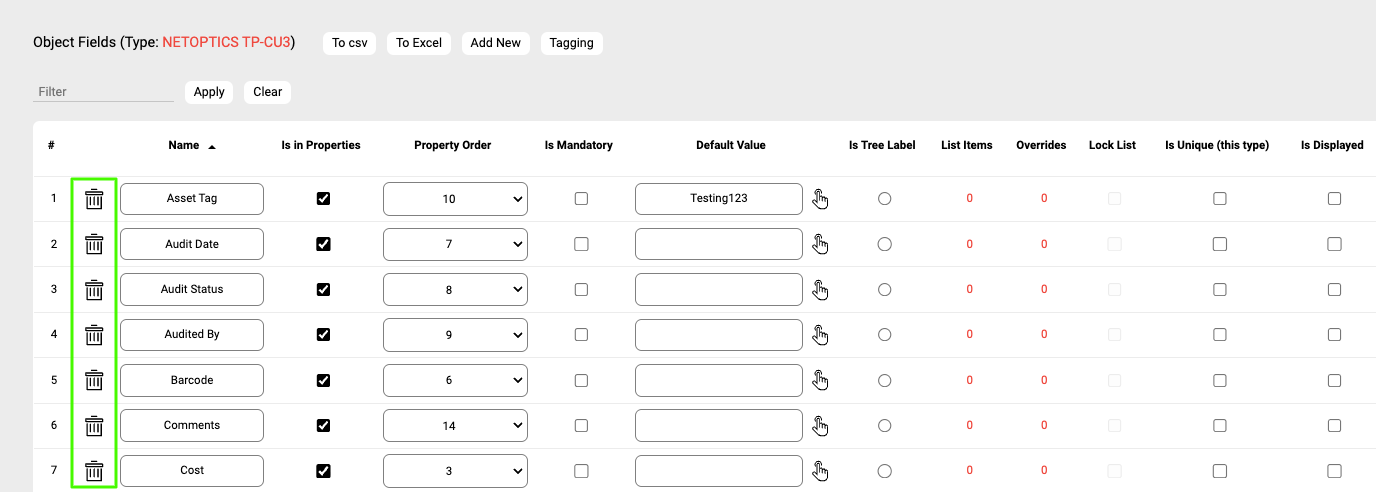Viewport: 1376px width, 492px height.
Task: Select Is Tree Label radio for Barcode
Action: pos(884,380)
